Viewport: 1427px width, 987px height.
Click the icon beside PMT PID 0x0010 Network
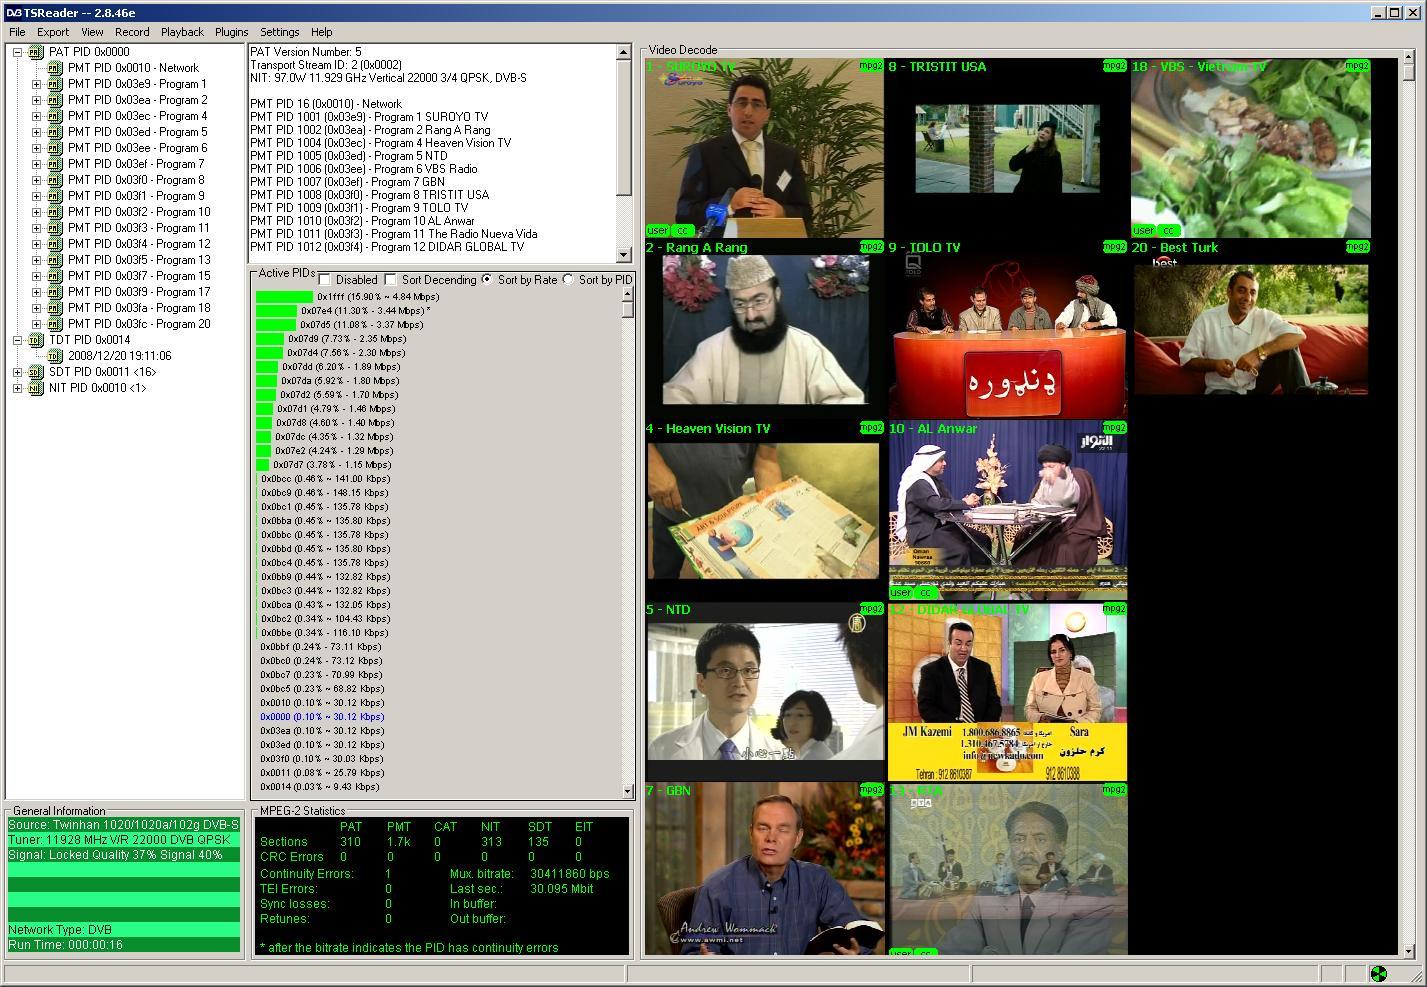click(54, 68)
